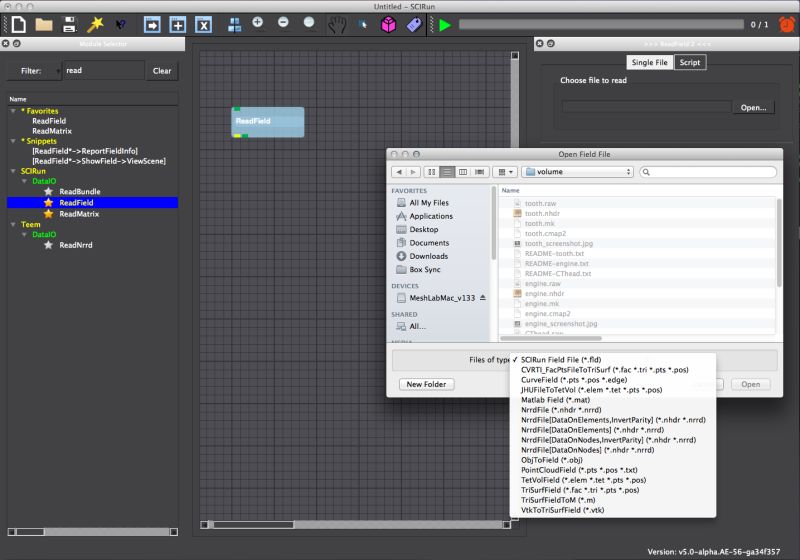The width and height of the screenshot is (800, 560).
Task: Toggle the ReadMatrix favorite star under SCIRun
Action: pyautogui.click(x=48, y=214)
